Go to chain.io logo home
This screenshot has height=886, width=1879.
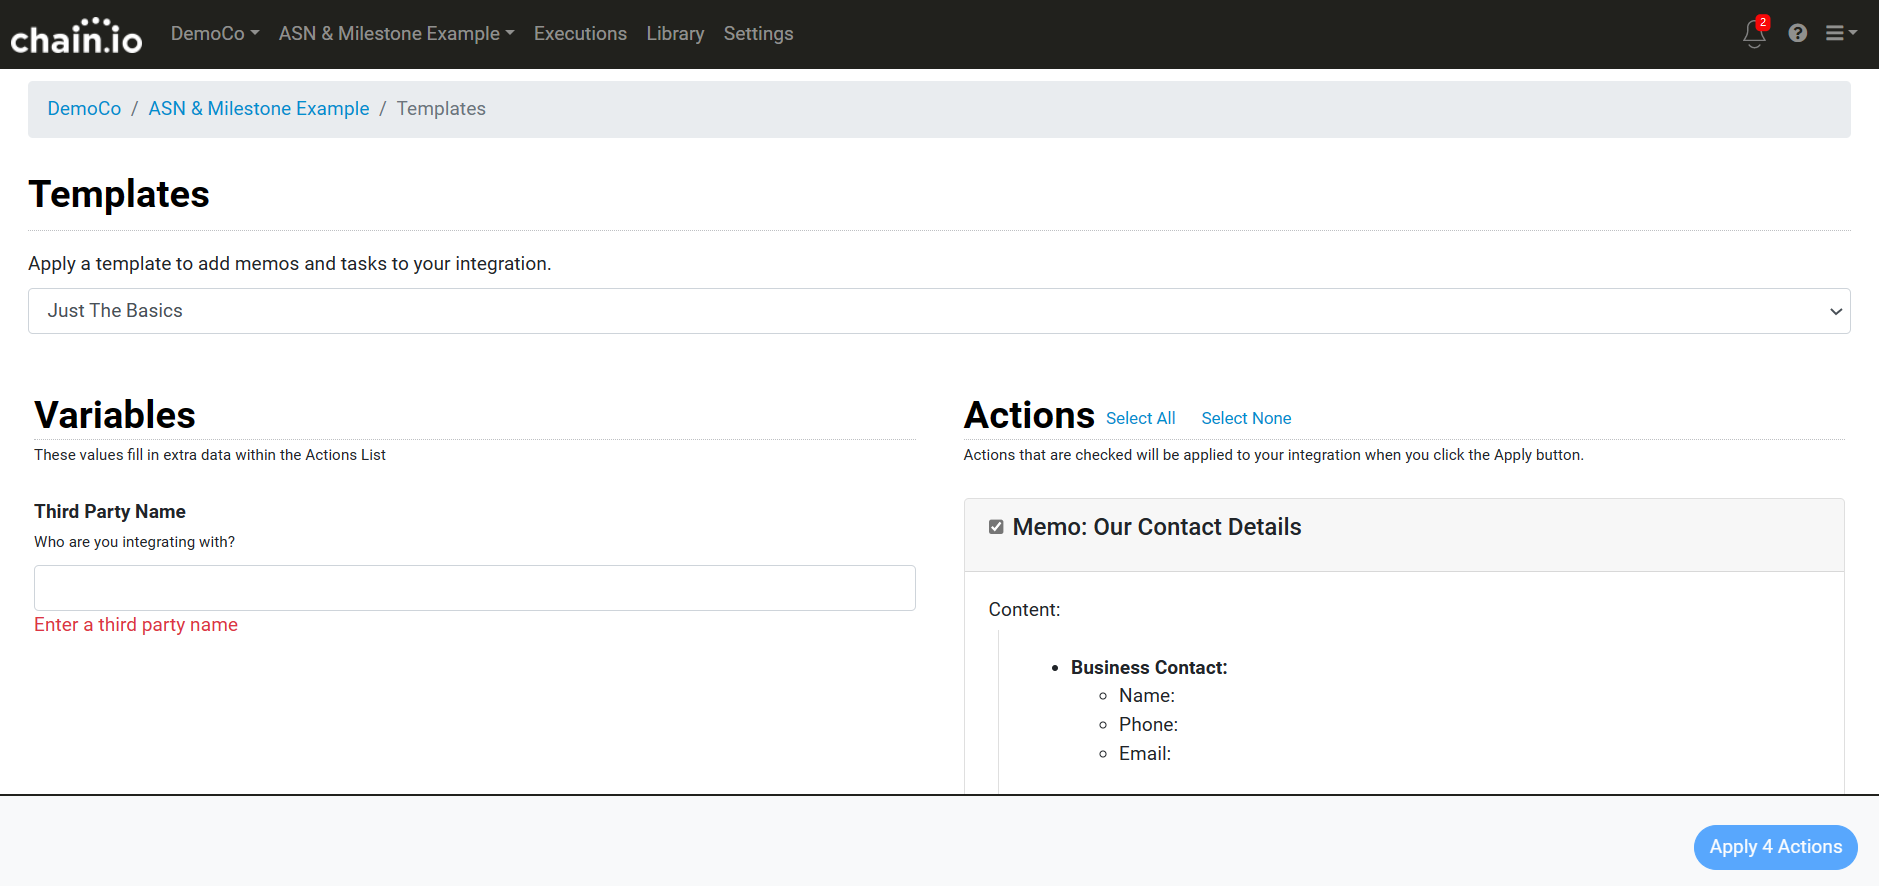pos(76,36)
